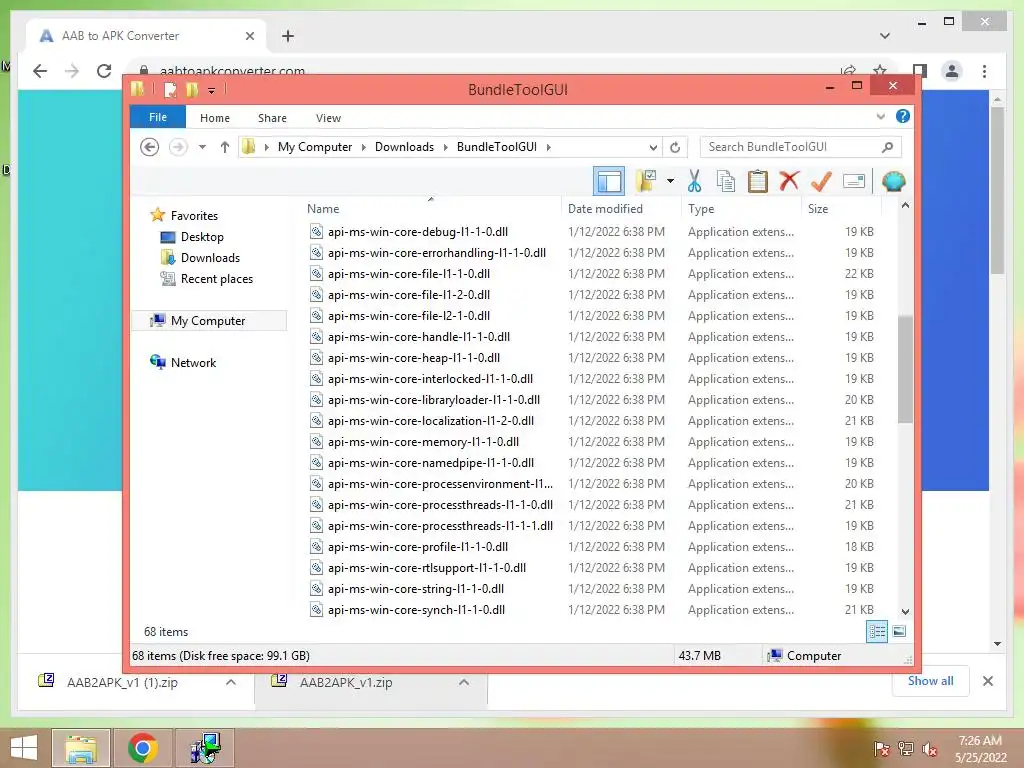Select api-ms-win-core-memory-l1-1-0.dll file
The width and height of the screenshot is (1024, 768).
pyautogui.click(x=423, y=442)
